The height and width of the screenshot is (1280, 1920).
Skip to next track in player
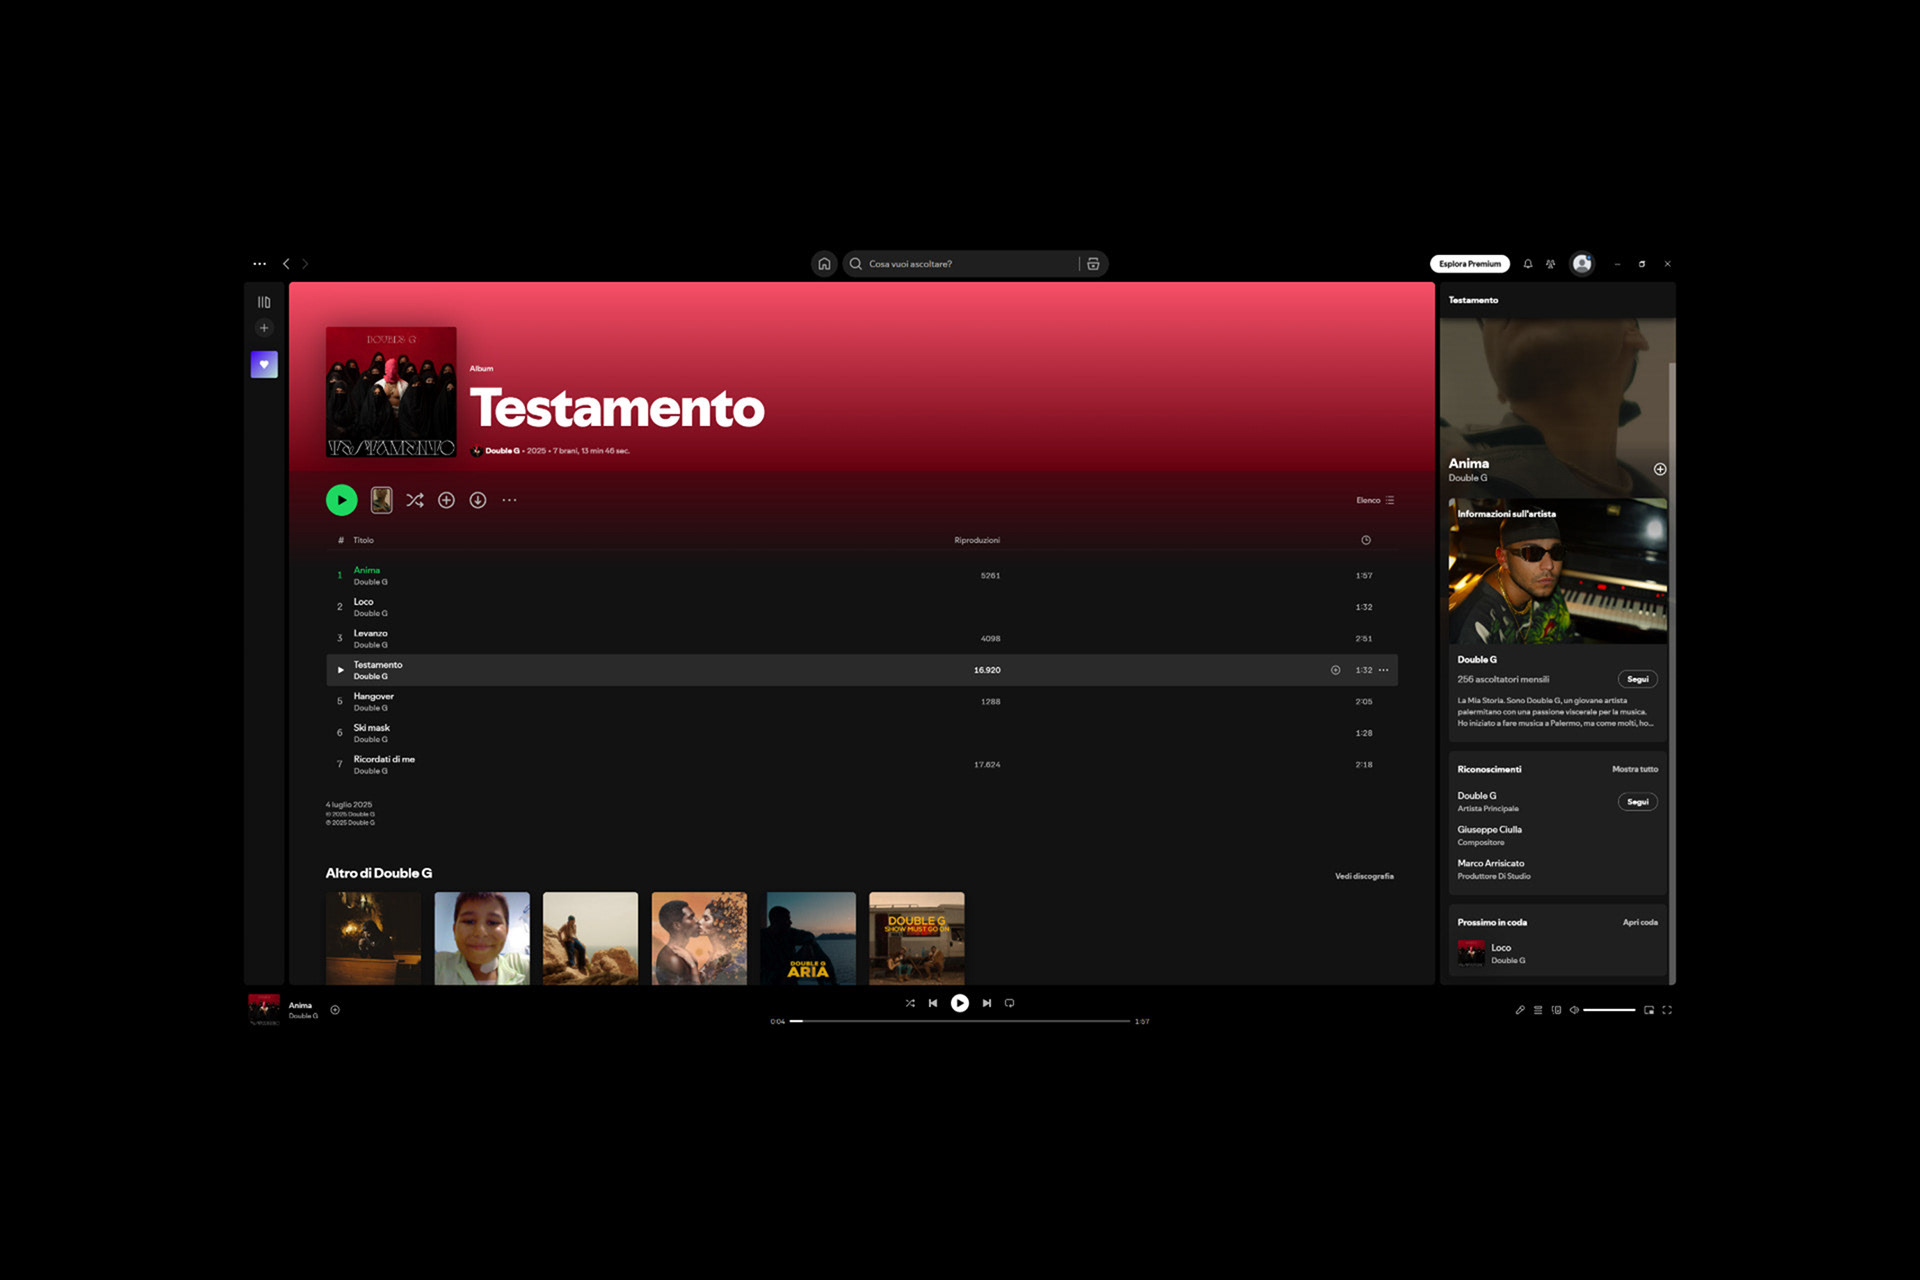coord(987,1003)
